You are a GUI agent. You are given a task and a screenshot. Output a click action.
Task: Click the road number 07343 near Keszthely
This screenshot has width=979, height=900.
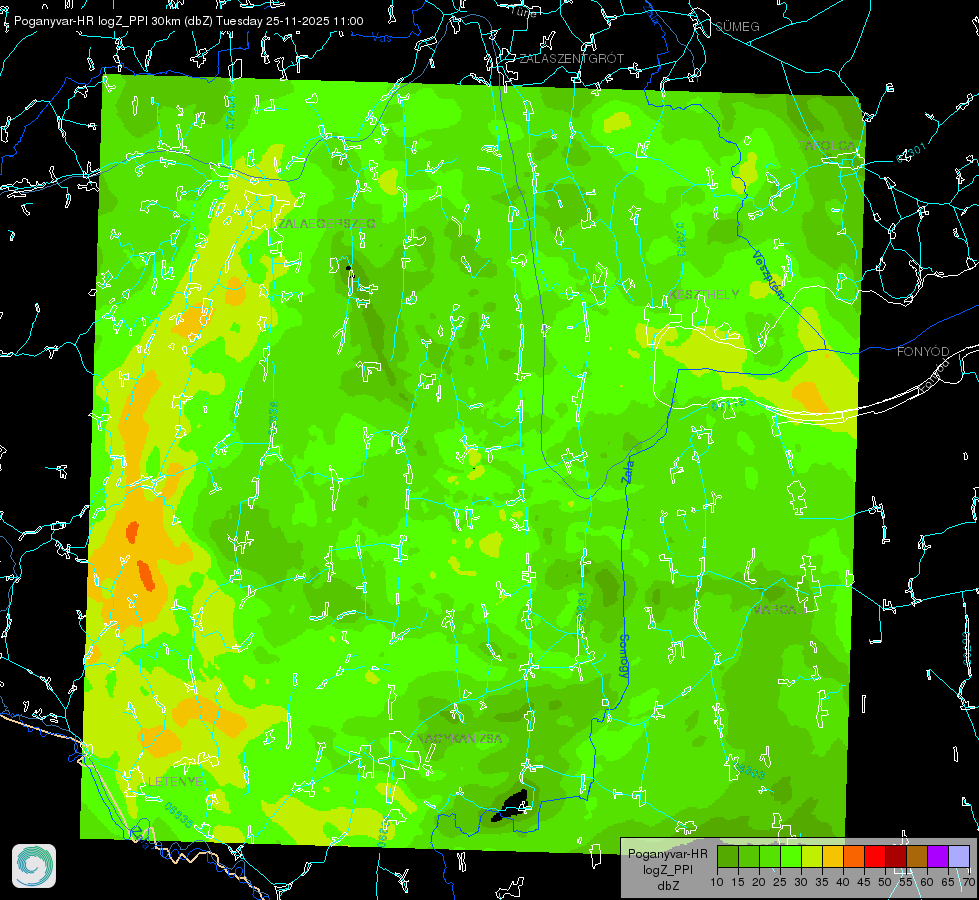680,239
